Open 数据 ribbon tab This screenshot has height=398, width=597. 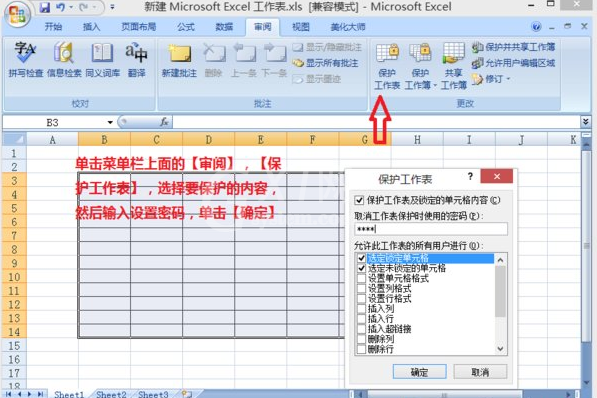[224, 27]
